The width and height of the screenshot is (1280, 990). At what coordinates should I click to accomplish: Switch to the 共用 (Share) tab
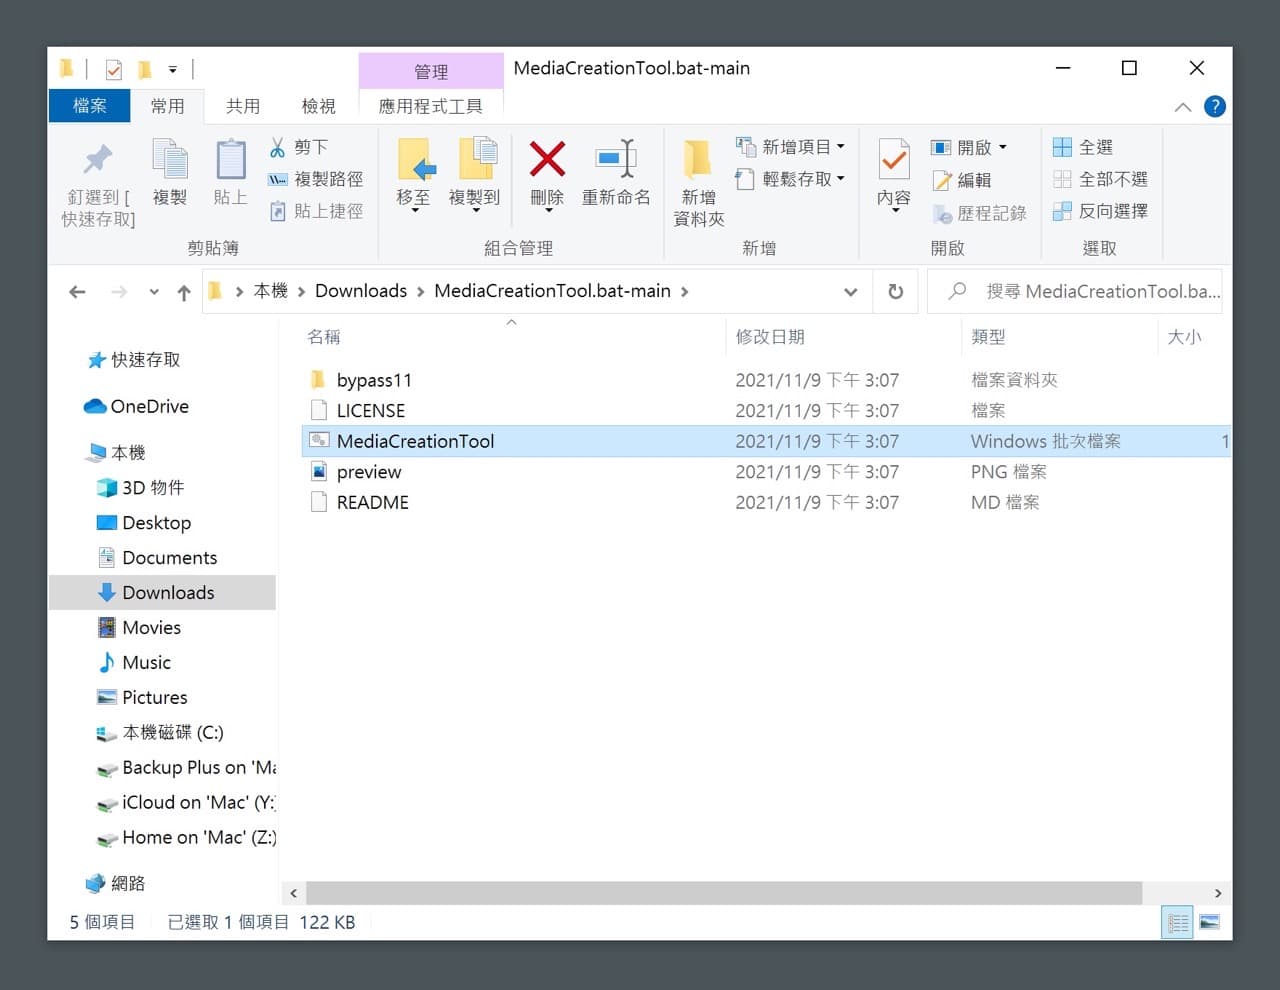tap(243, 106)
